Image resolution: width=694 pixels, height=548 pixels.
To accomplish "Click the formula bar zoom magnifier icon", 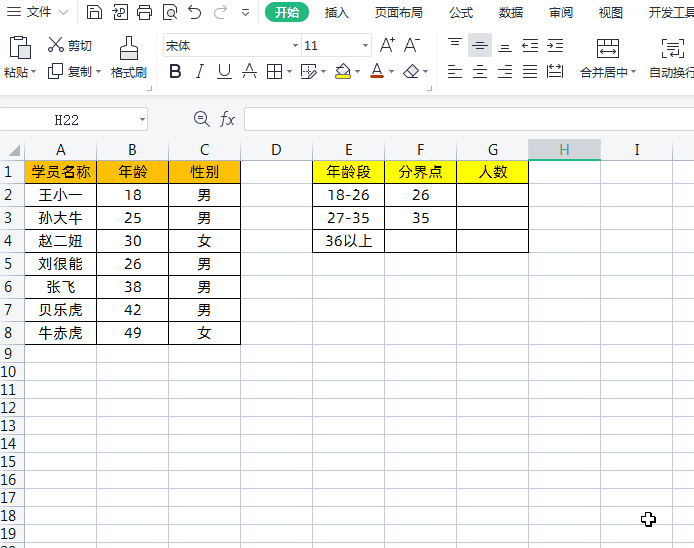I will tap(202, 119).
